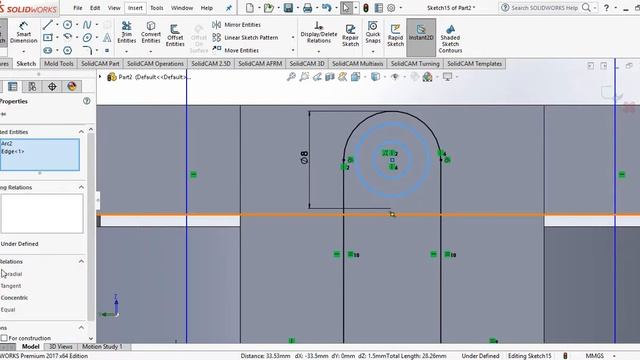Select the Polygon sketch tool

click(67, 50)
